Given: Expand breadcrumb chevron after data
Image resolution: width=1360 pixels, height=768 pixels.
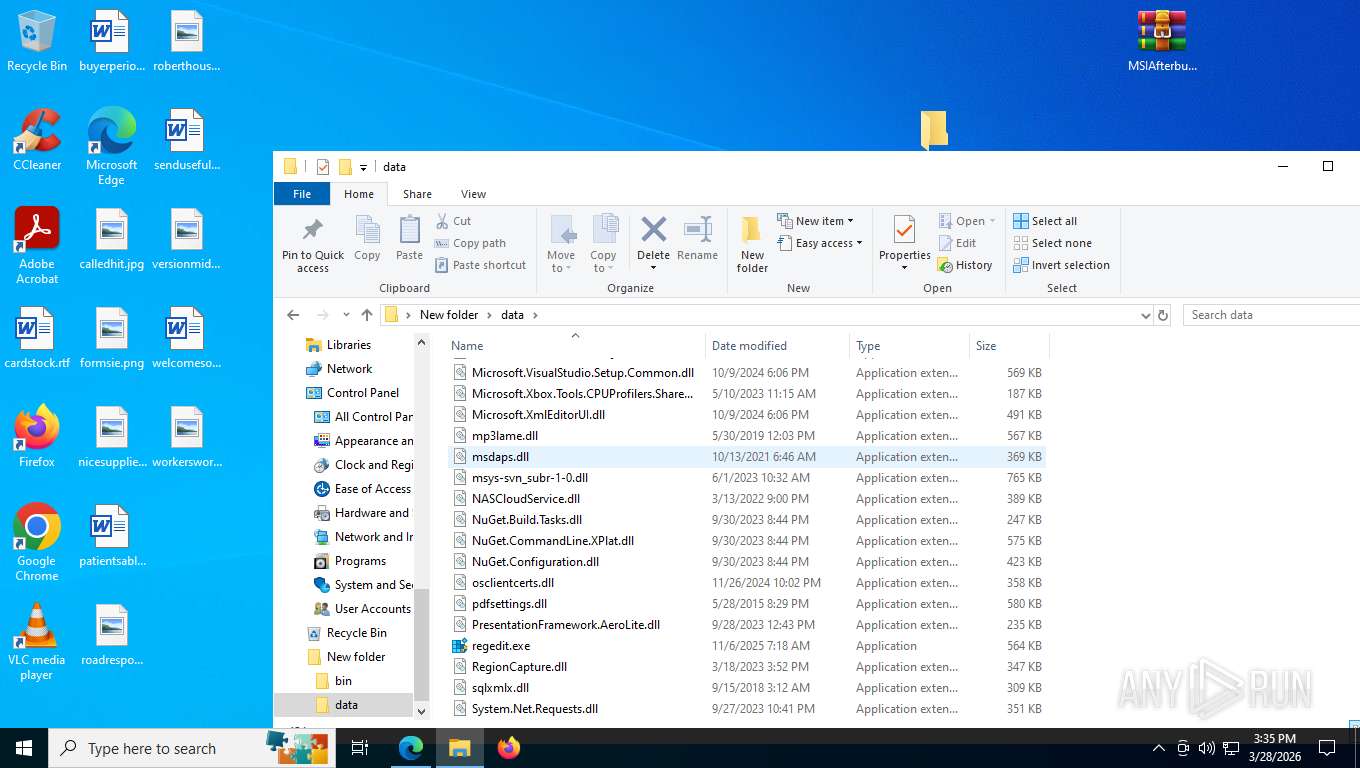Looking at the screenshot, I should pos(535,315).
